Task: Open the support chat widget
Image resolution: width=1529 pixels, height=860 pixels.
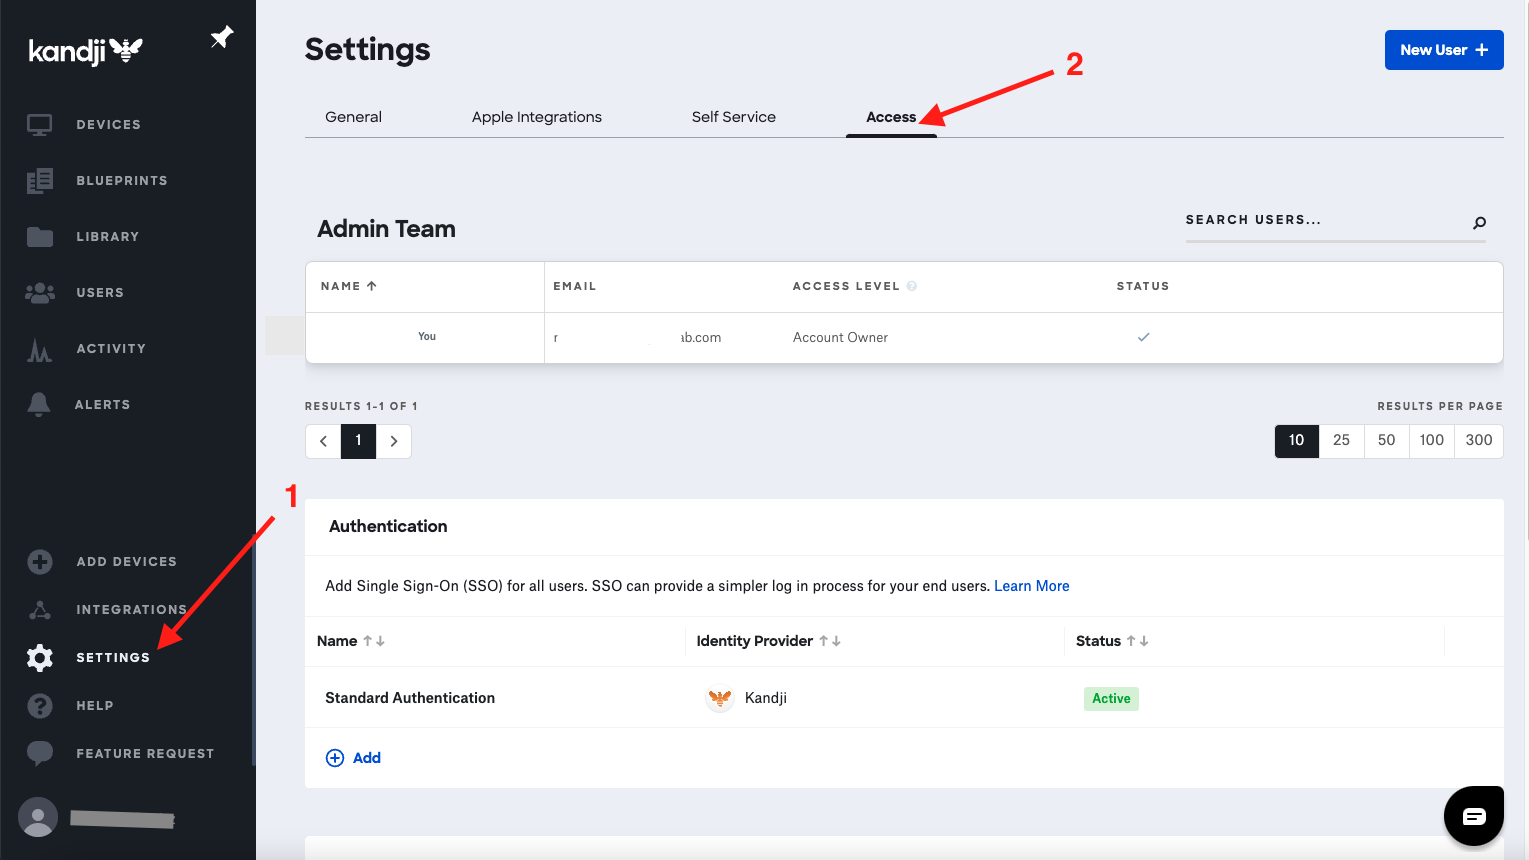Action: 1474,815
